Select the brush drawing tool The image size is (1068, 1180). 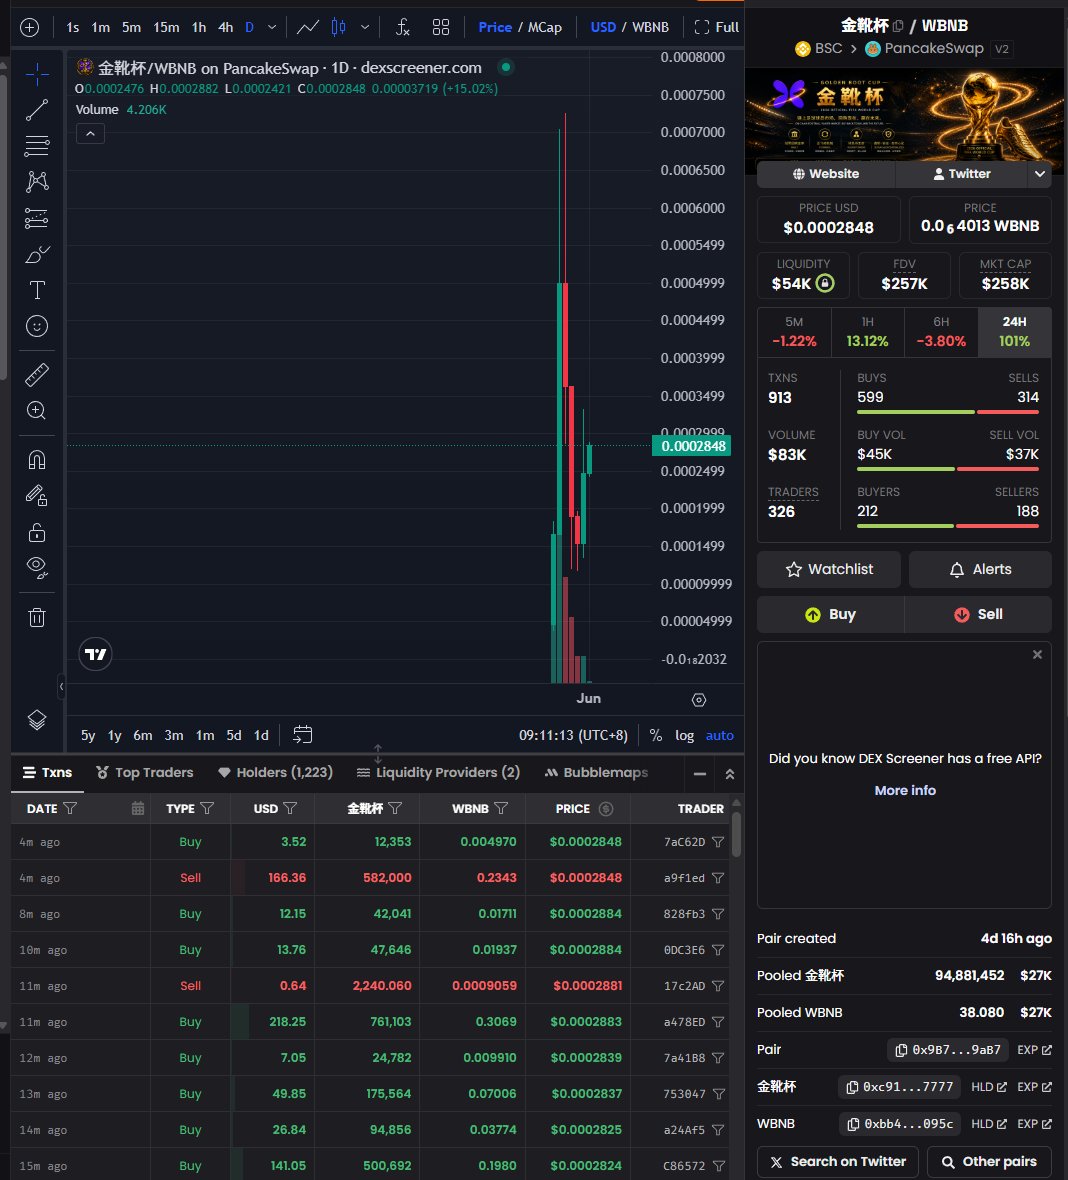click(x=36, y=254)
